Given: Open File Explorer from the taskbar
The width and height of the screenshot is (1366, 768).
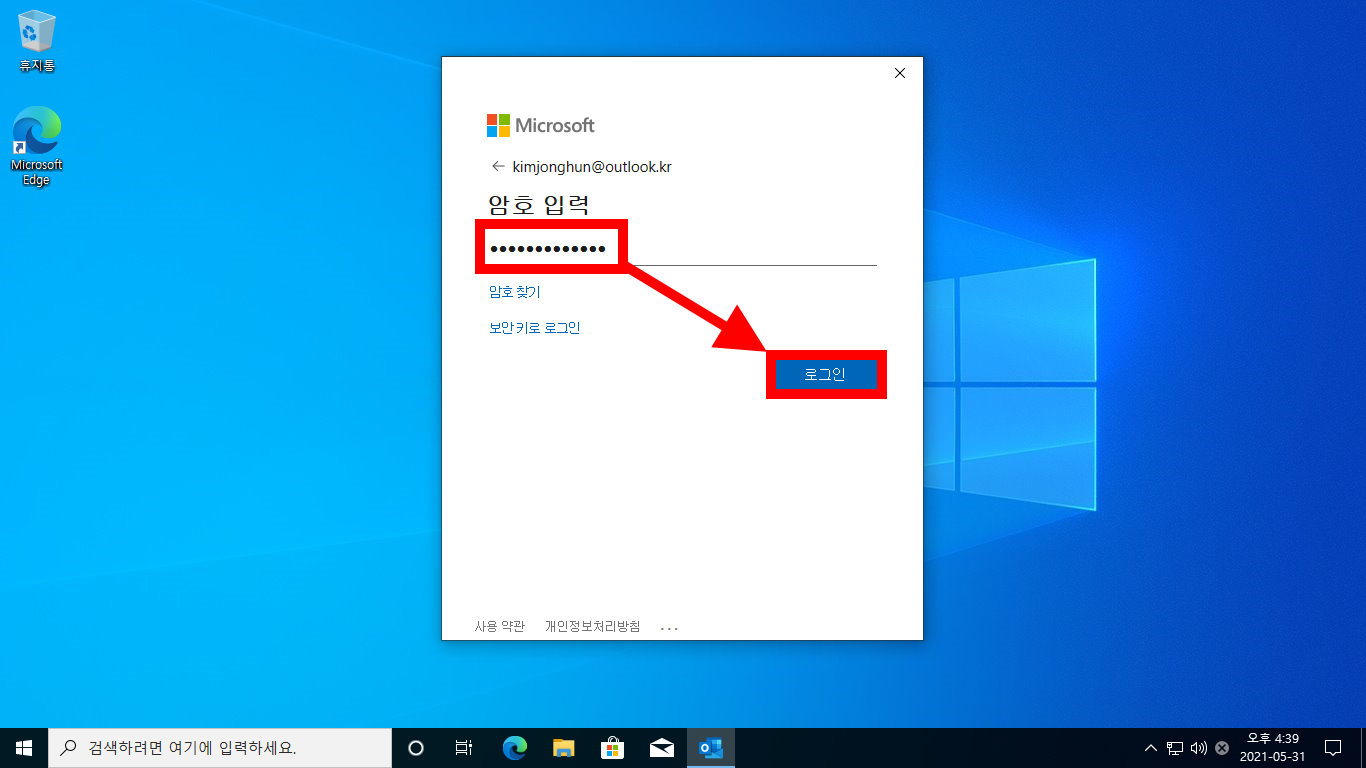Looking at the screenshot, I should 563,747.
